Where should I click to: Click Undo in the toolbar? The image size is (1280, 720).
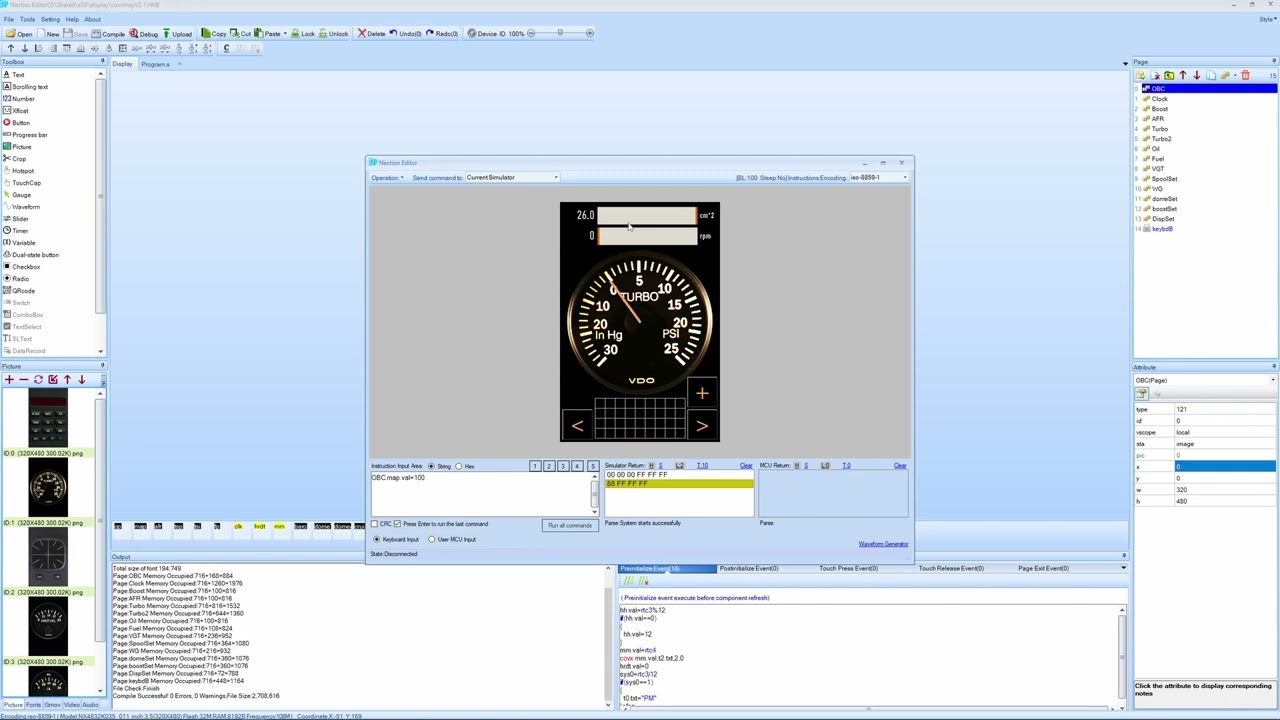pyautogui.click(x=405, y=34)
